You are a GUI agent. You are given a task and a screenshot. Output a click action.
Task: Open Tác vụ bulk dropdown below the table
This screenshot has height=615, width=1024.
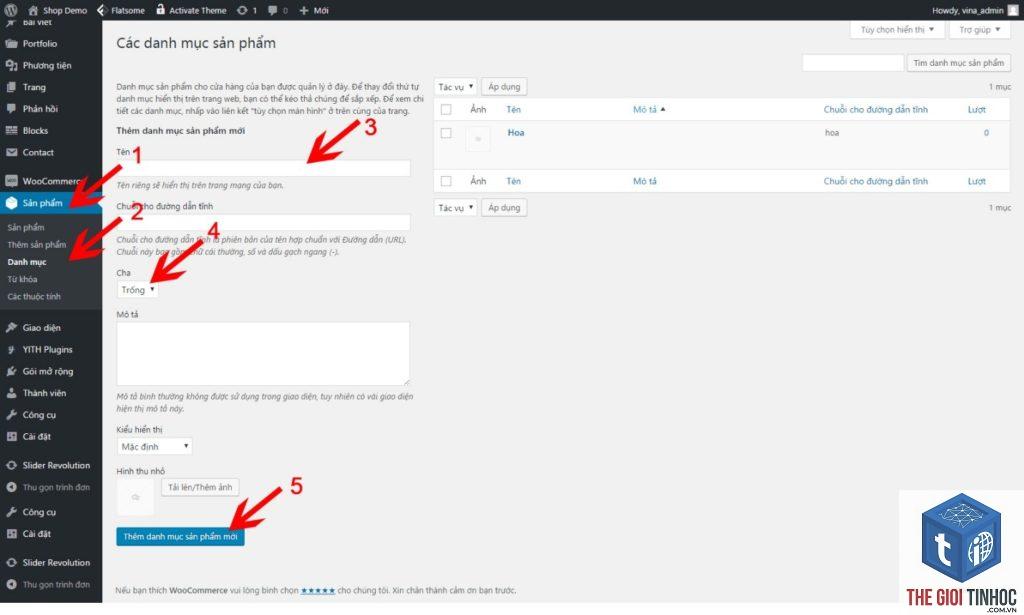pyautogui.click(x=455, y=208)
